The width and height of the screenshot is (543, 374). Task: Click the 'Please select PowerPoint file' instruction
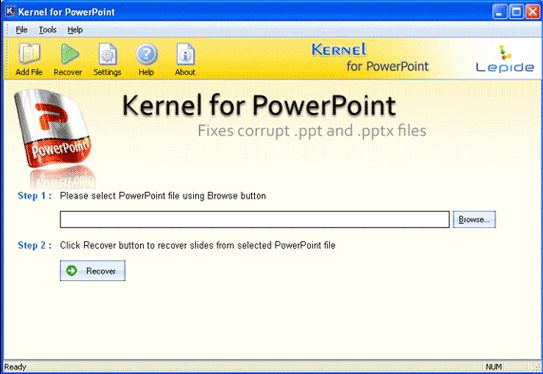[163, 196]
